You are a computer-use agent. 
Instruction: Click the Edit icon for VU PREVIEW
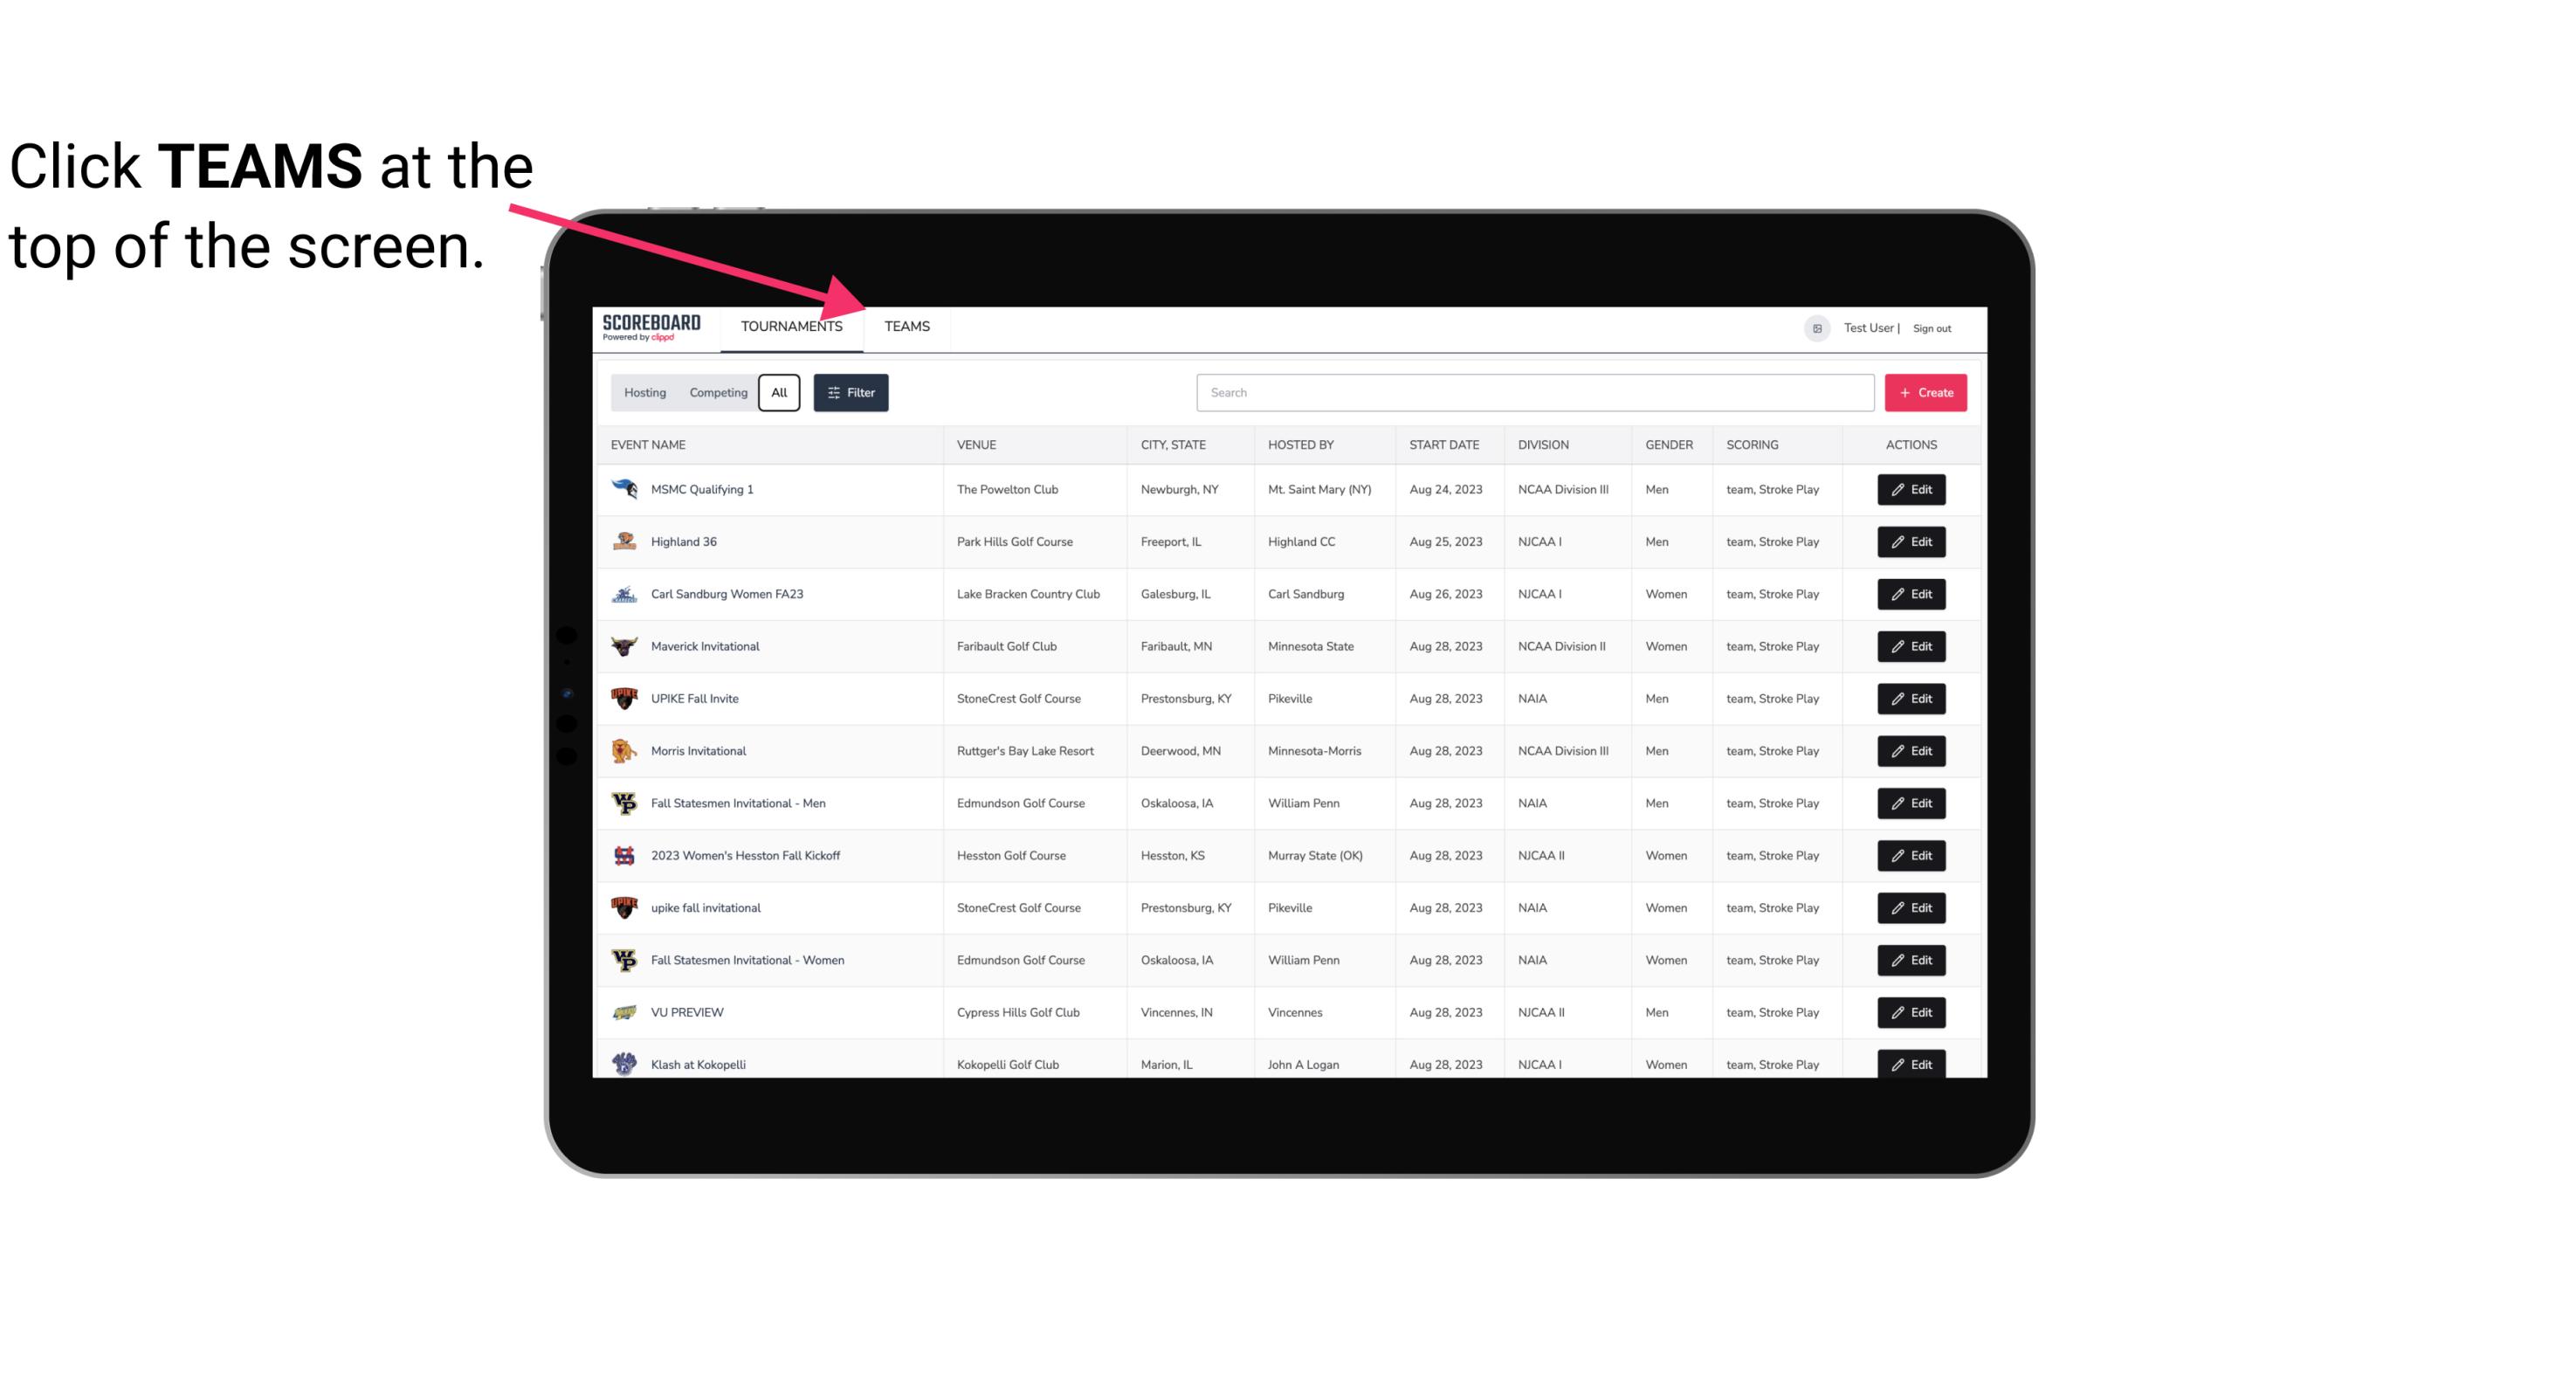tap(1911, 1010)
